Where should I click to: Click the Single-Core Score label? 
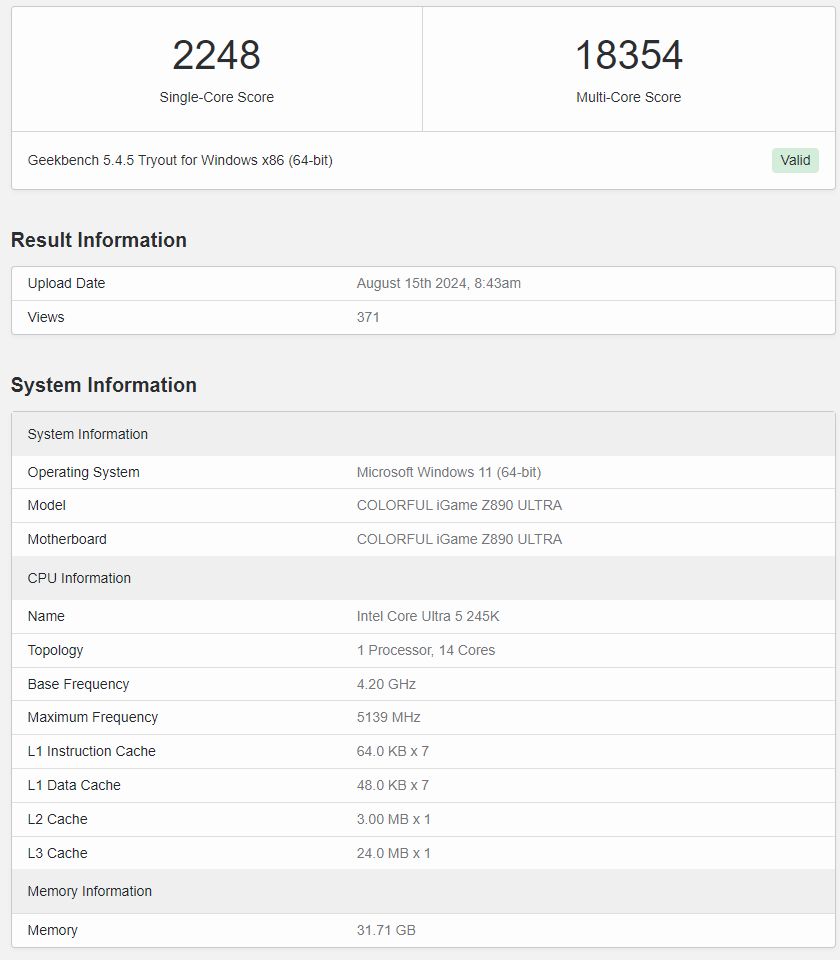click(216, 97)
